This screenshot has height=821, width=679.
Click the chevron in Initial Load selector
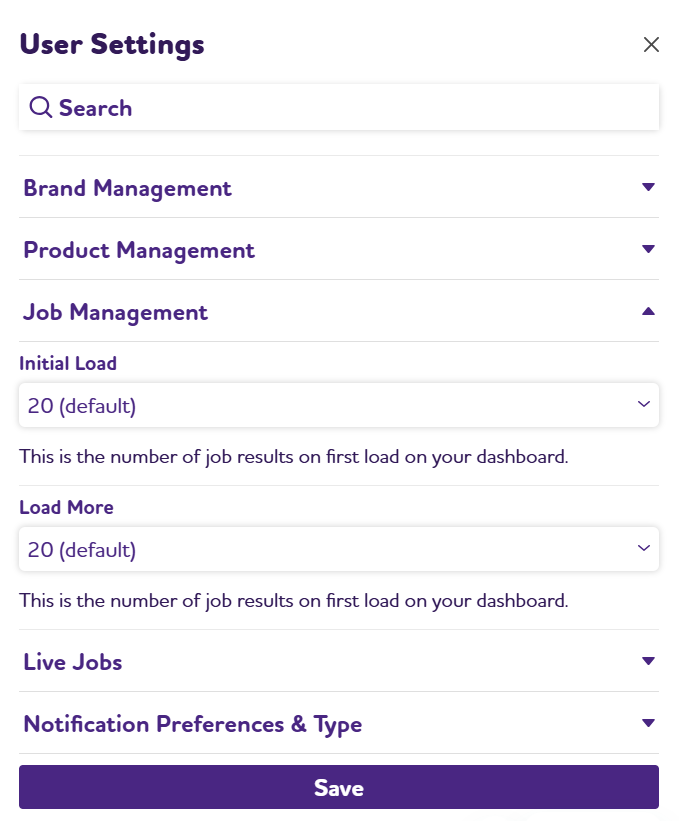(643, 404)
